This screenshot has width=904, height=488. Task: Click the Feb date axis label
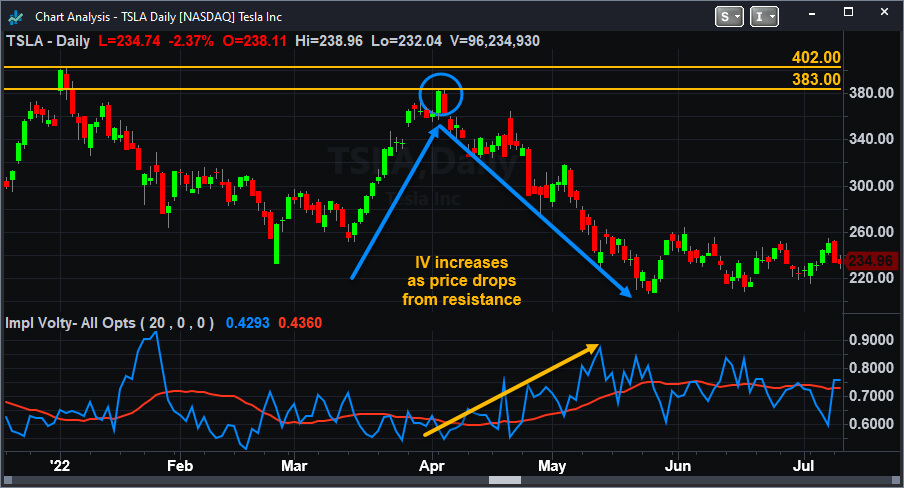coord(180,466)
